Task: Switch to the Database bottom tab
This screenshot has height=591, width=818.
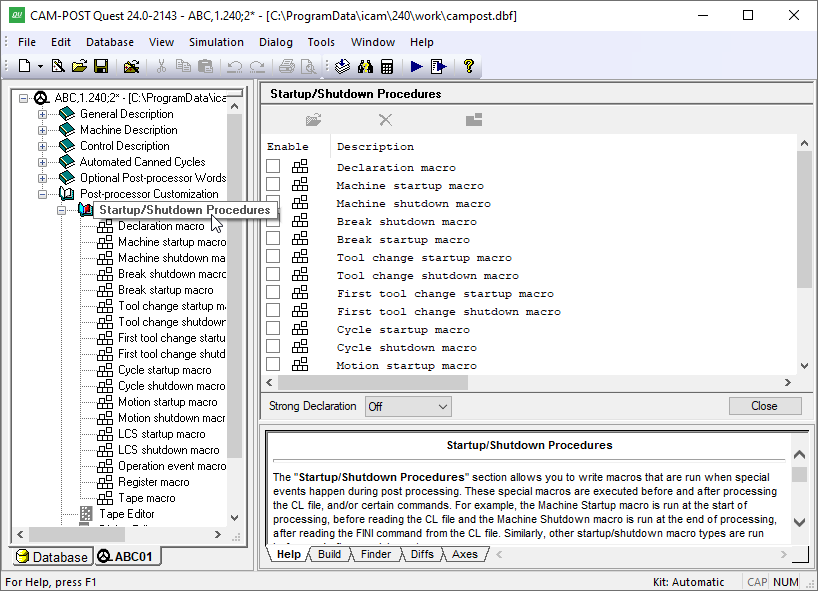Action: click(52, 557)
